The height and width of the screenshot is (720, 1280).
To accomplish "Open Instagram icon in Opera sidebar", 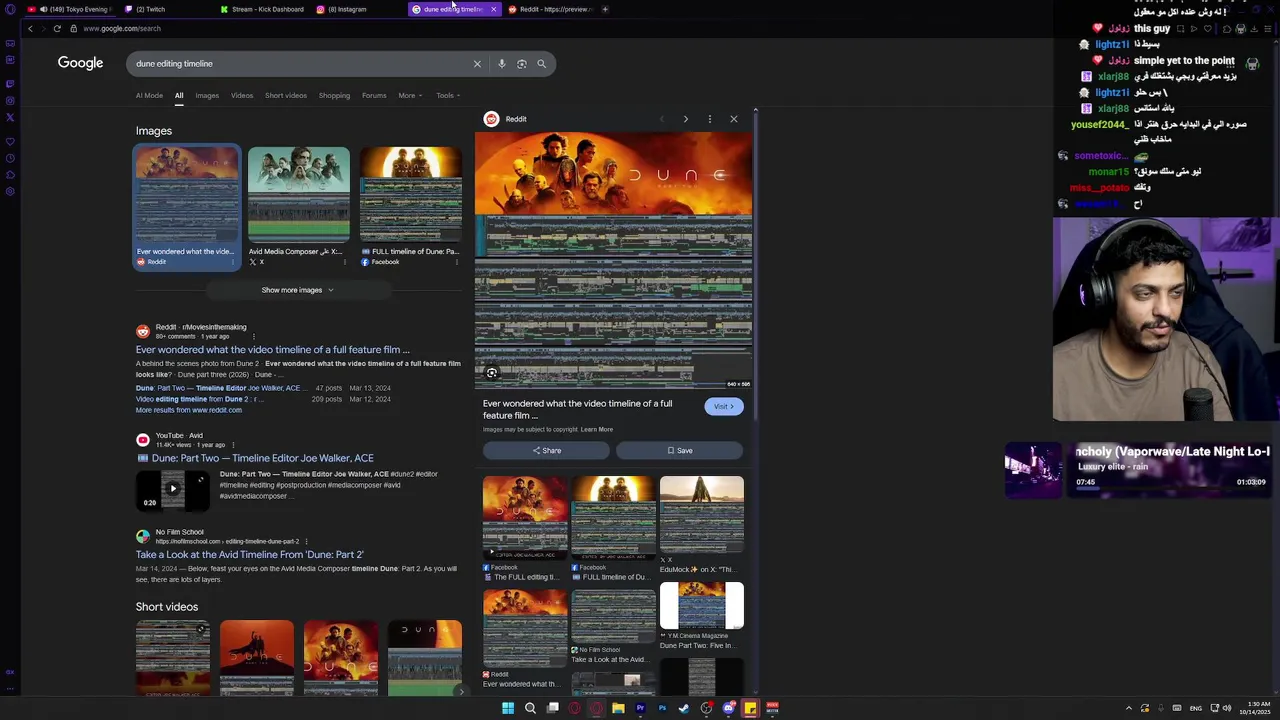I will [10, 100].
